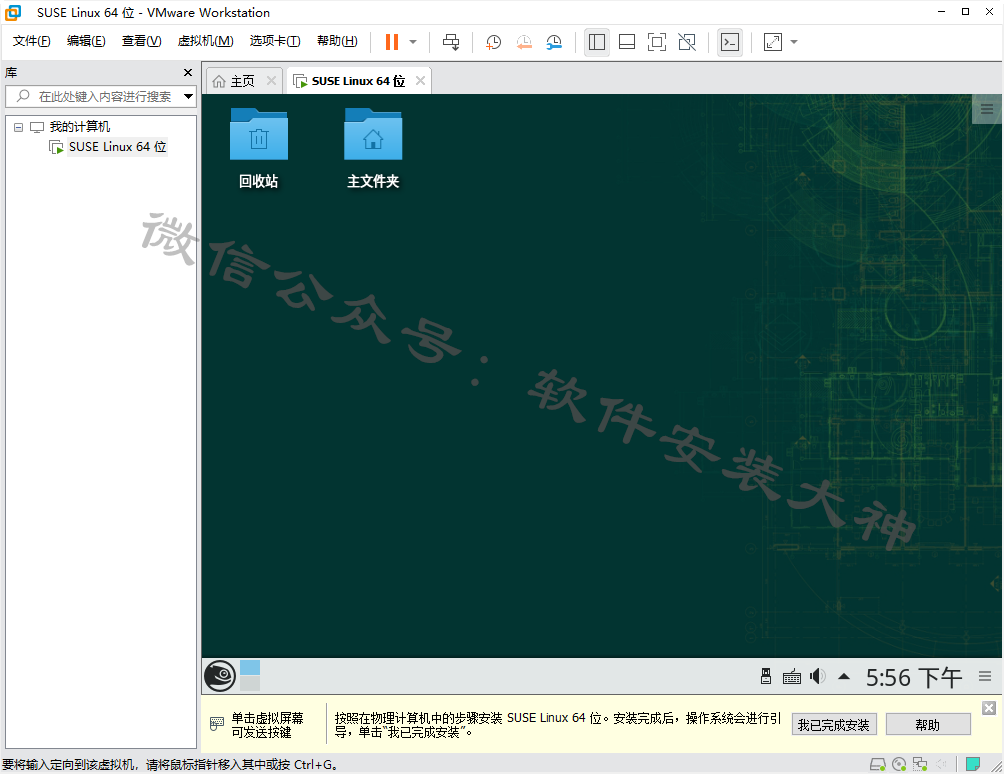Open the guest panel settings menu icon
The width and height of the screenshot is (1004, 774).
click(985, 676)
